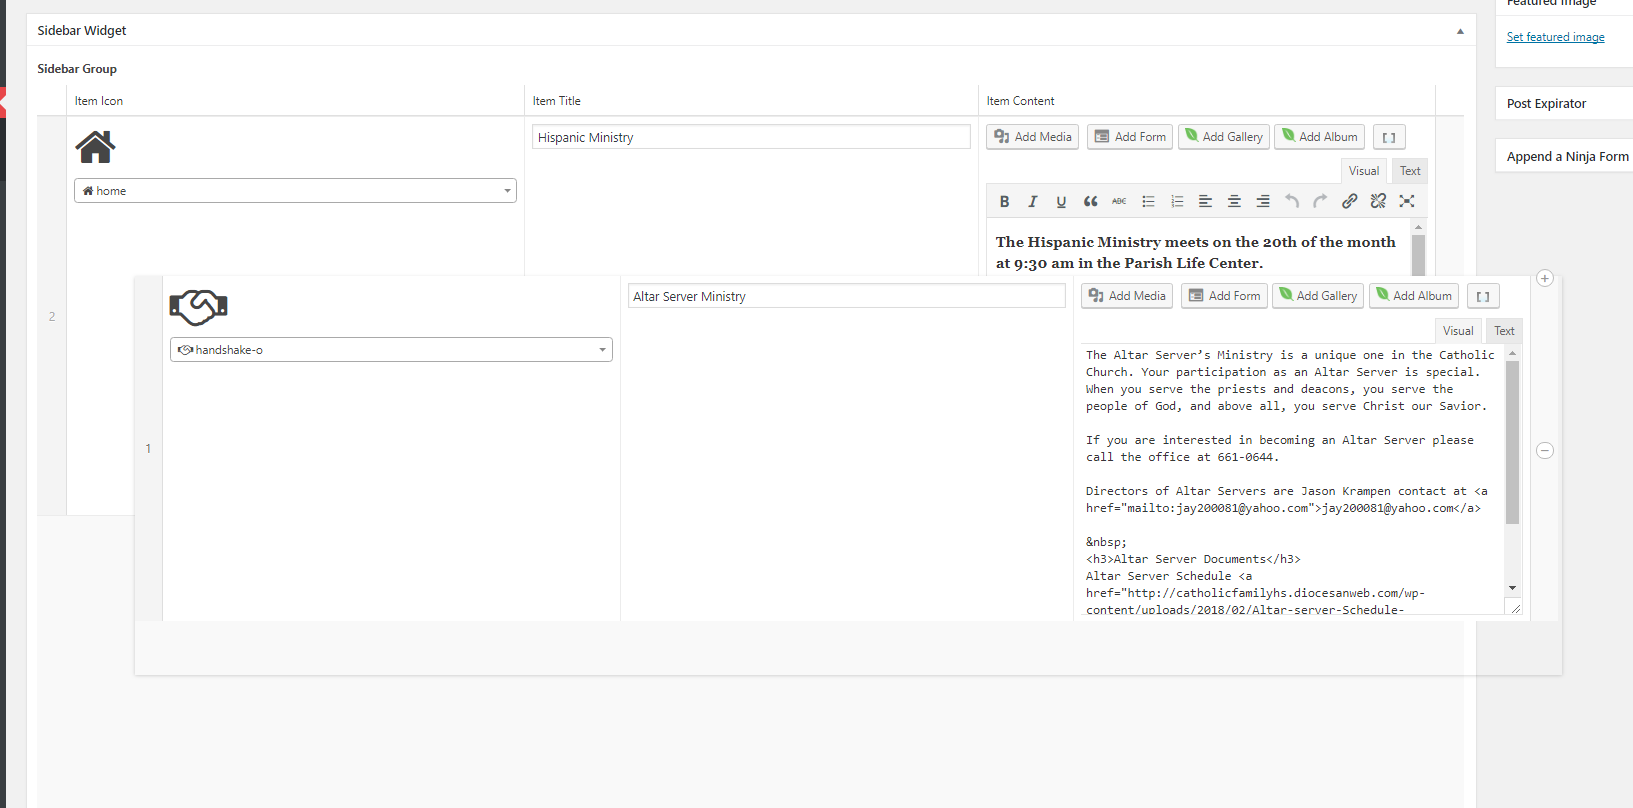Switch Altar Server editor to Visual tab
1633x808 pixels.
click(1457, 331)
